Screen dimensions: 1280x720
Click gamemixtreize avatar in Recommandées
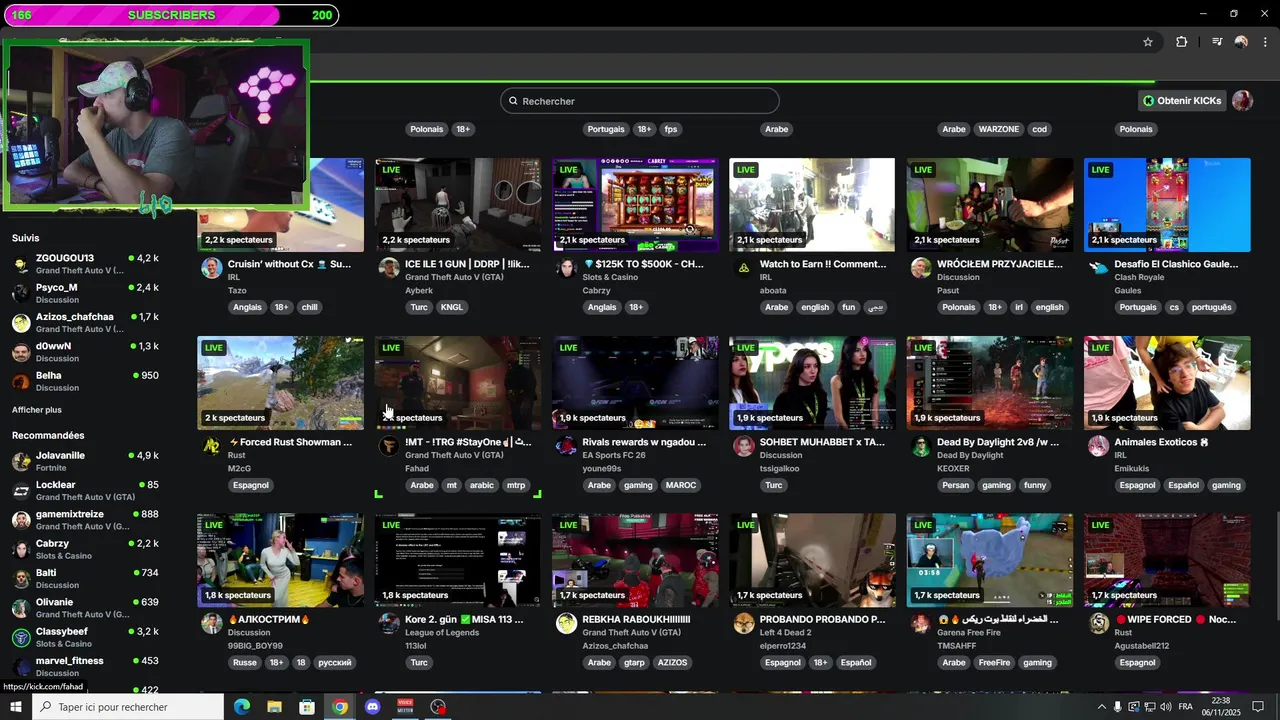(21, 520)
